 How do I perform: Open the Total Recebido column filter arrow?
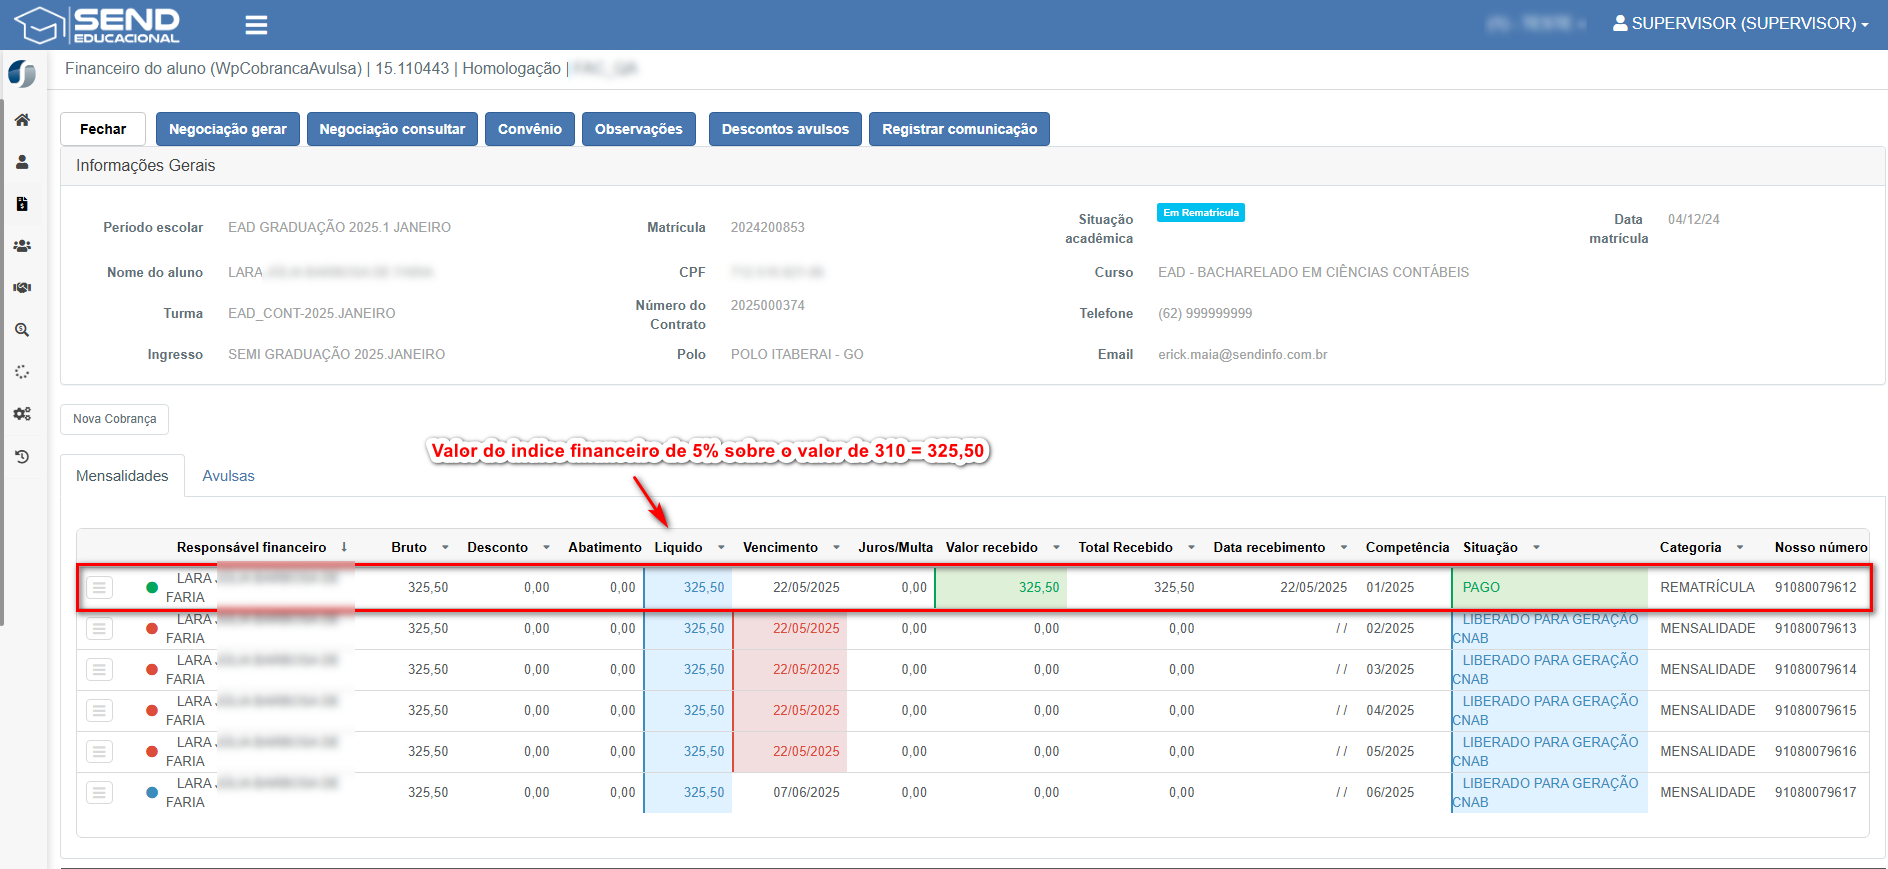[1191, 548]
